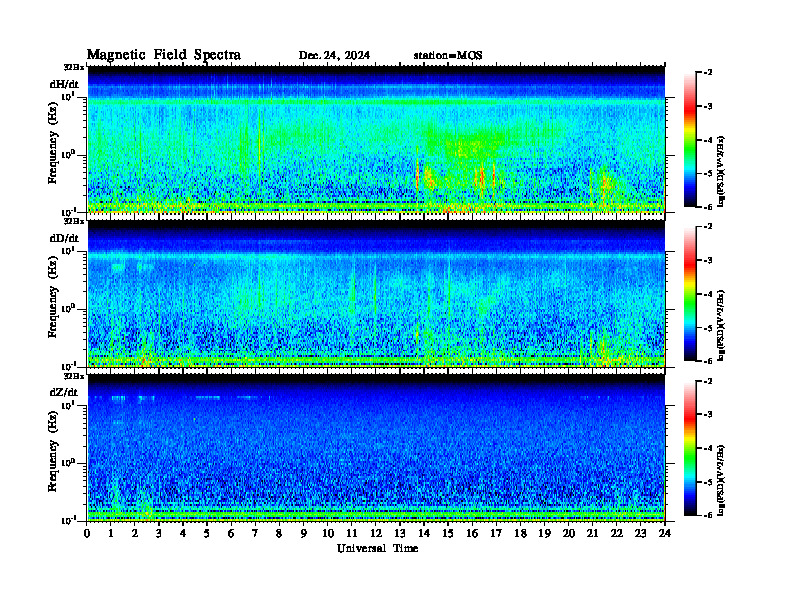The width and height of the screenshot is (792, 612).
Task: Click the hour 21 tick label on time axis
Action: click(592, 533)
